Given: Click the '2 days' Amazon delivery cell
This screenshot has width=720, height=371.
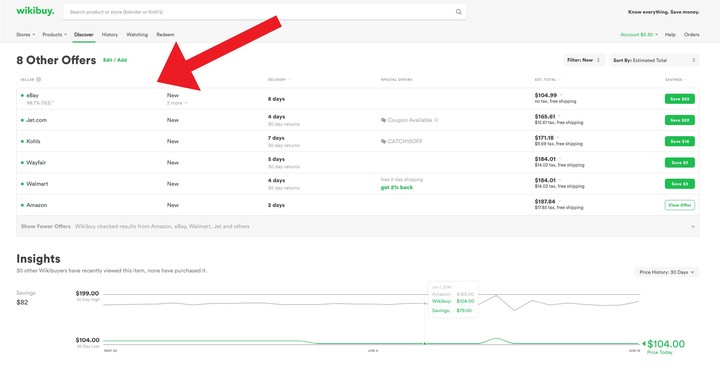Looking at the screenshot, I should tap(276, 205).
